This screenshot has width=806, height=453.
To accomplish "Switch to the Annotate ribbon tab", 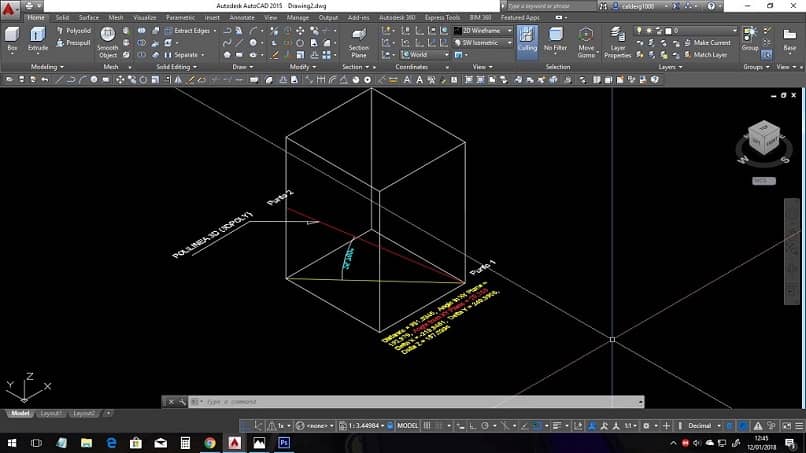I will tap(242, 17).
